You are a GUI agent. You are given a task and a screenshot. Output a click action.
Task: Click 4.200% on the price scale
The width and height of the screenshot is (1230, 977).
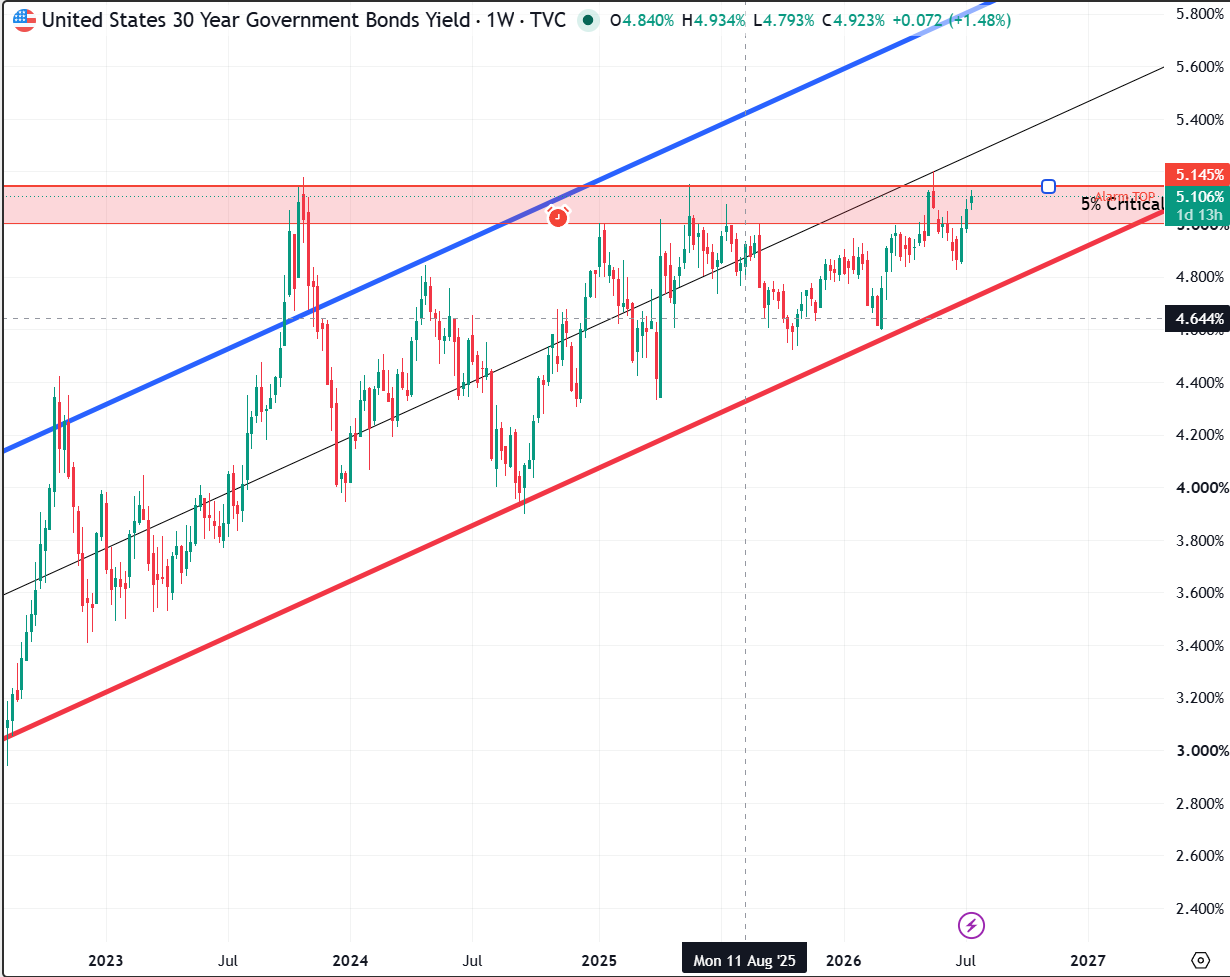(x=1200, y=435)
